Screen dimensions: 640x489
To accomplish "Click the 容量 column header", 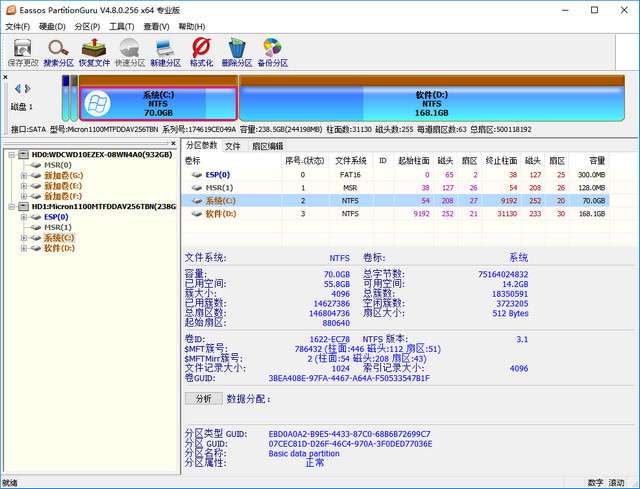I will point(589,161).
